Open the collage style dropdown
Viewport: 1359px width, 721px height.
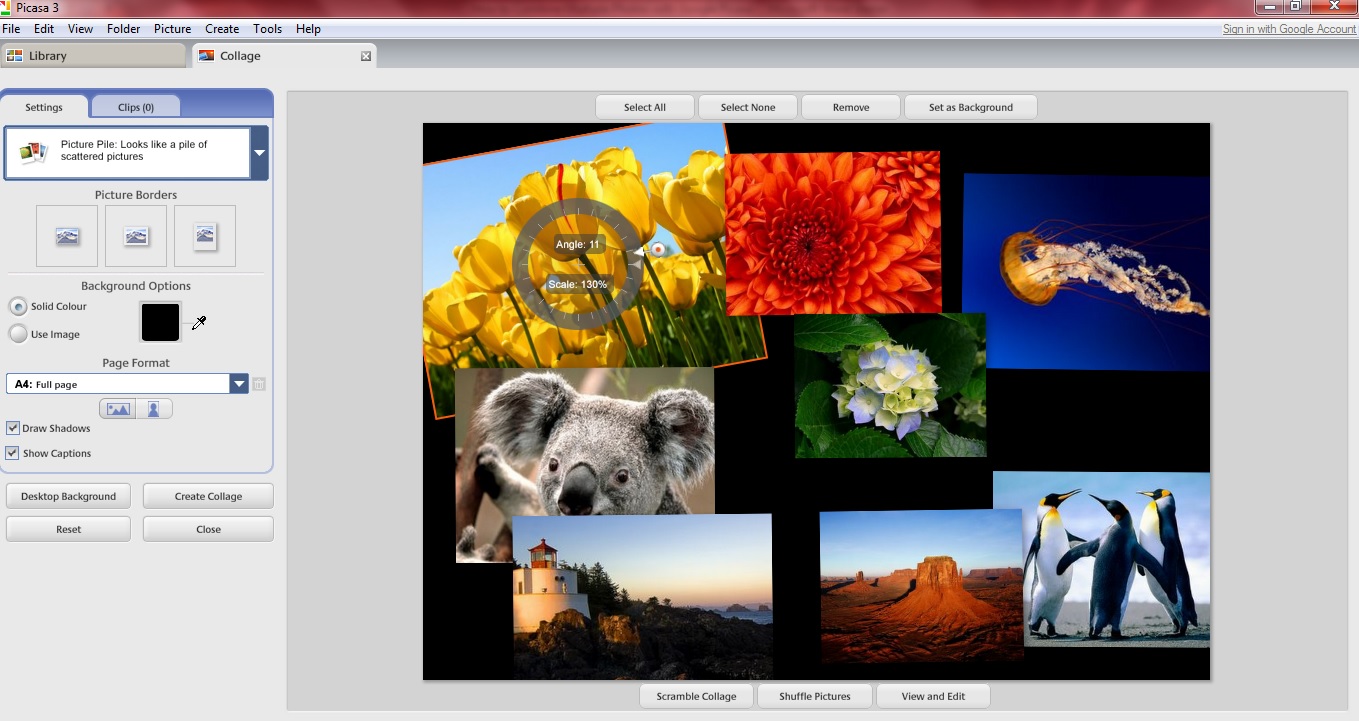point(259,152)
